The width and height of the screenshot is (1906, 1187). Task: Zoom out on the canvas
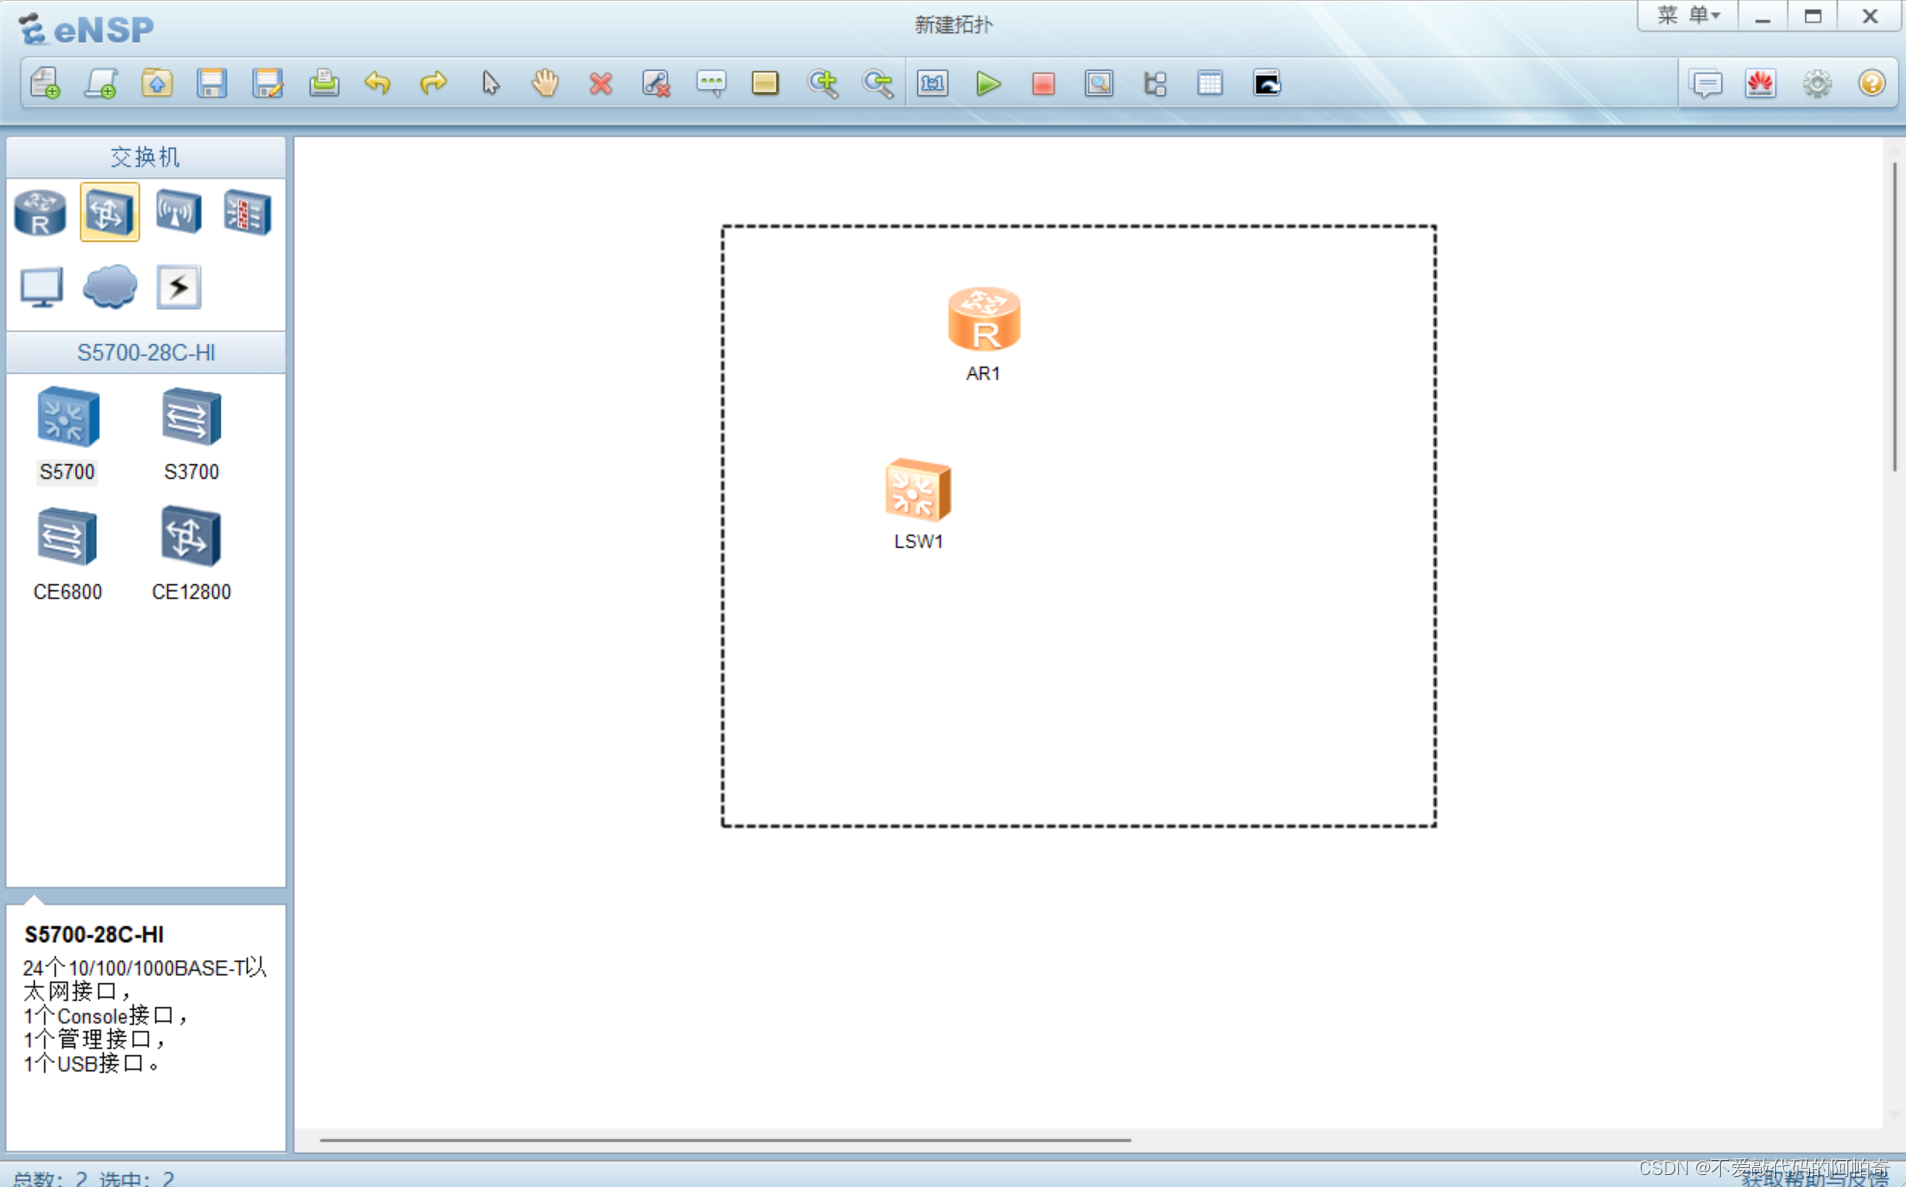(878, 83)
